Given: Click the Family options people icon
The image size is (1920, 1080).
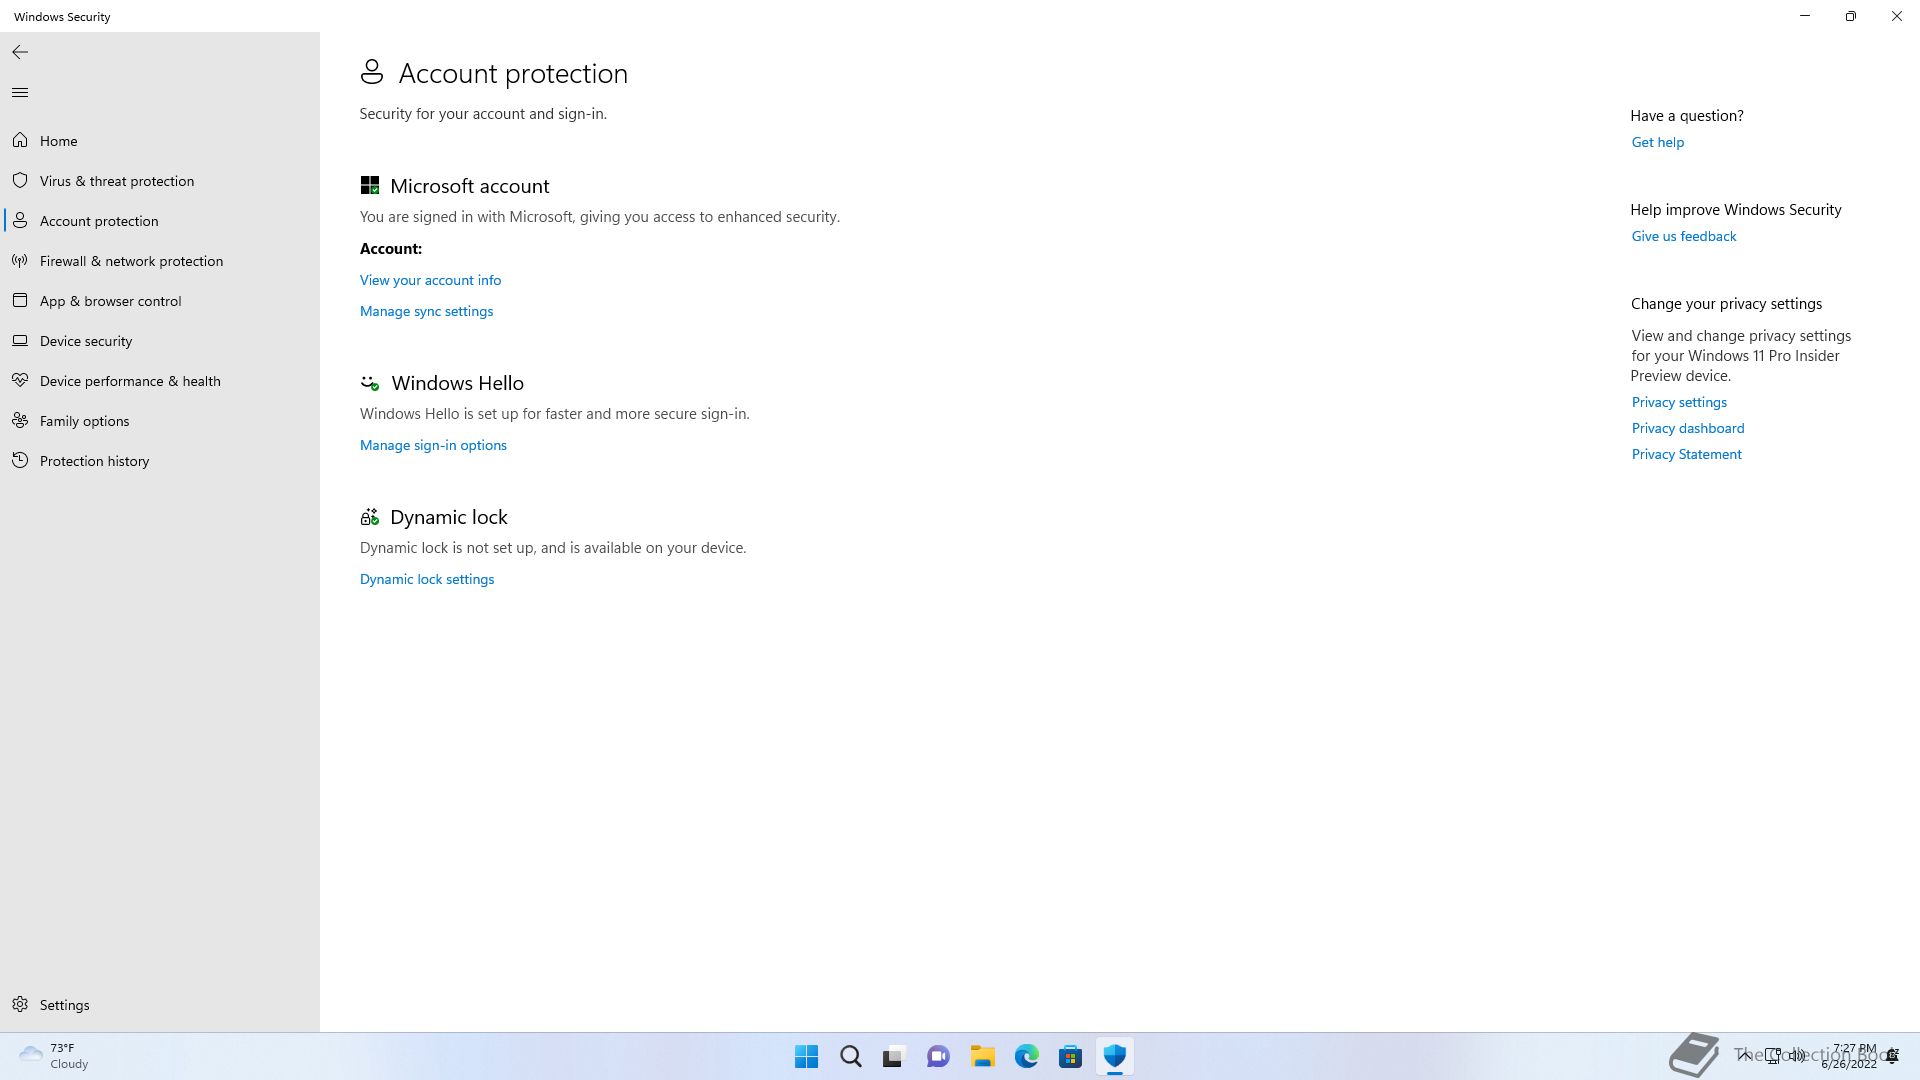Looking at the screenshot, I should (20, 421).
